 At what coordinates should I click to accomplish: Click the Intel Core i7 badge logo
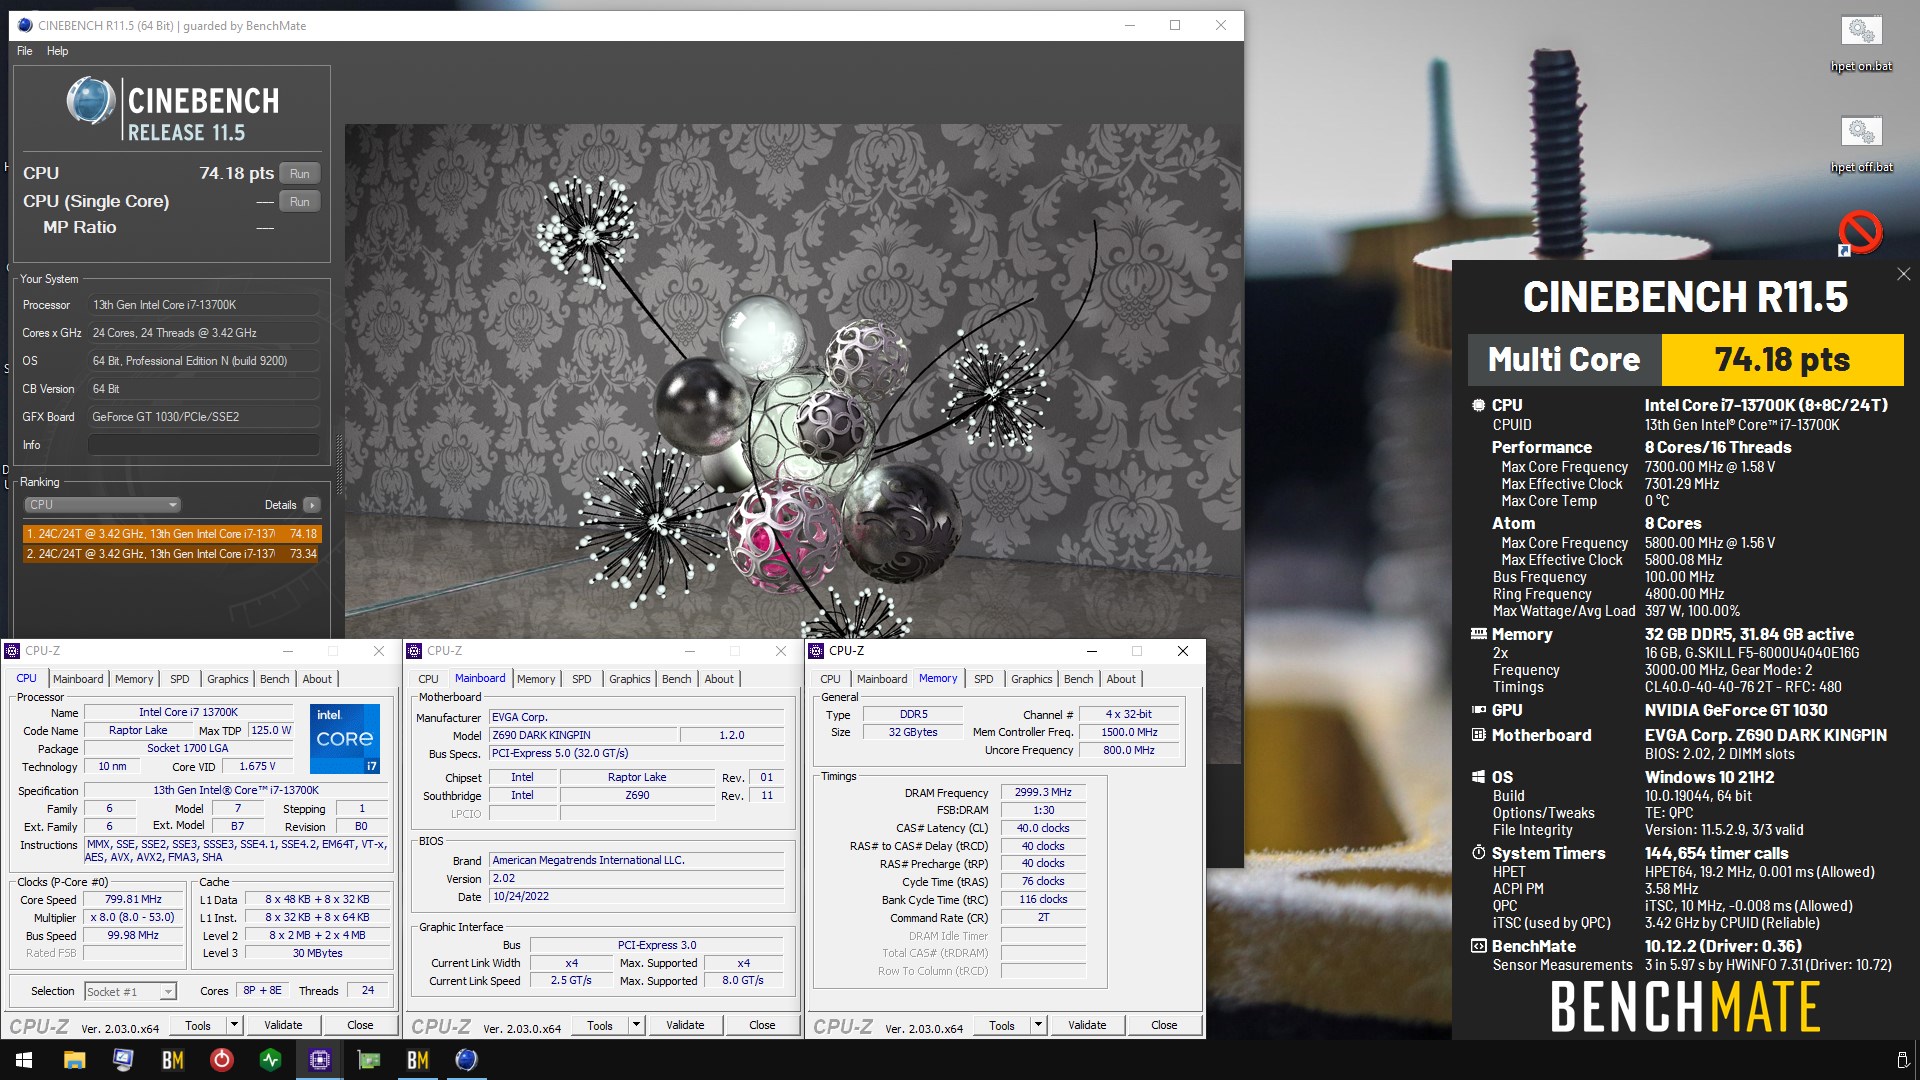pyautogui.click(x=345, y=739)
